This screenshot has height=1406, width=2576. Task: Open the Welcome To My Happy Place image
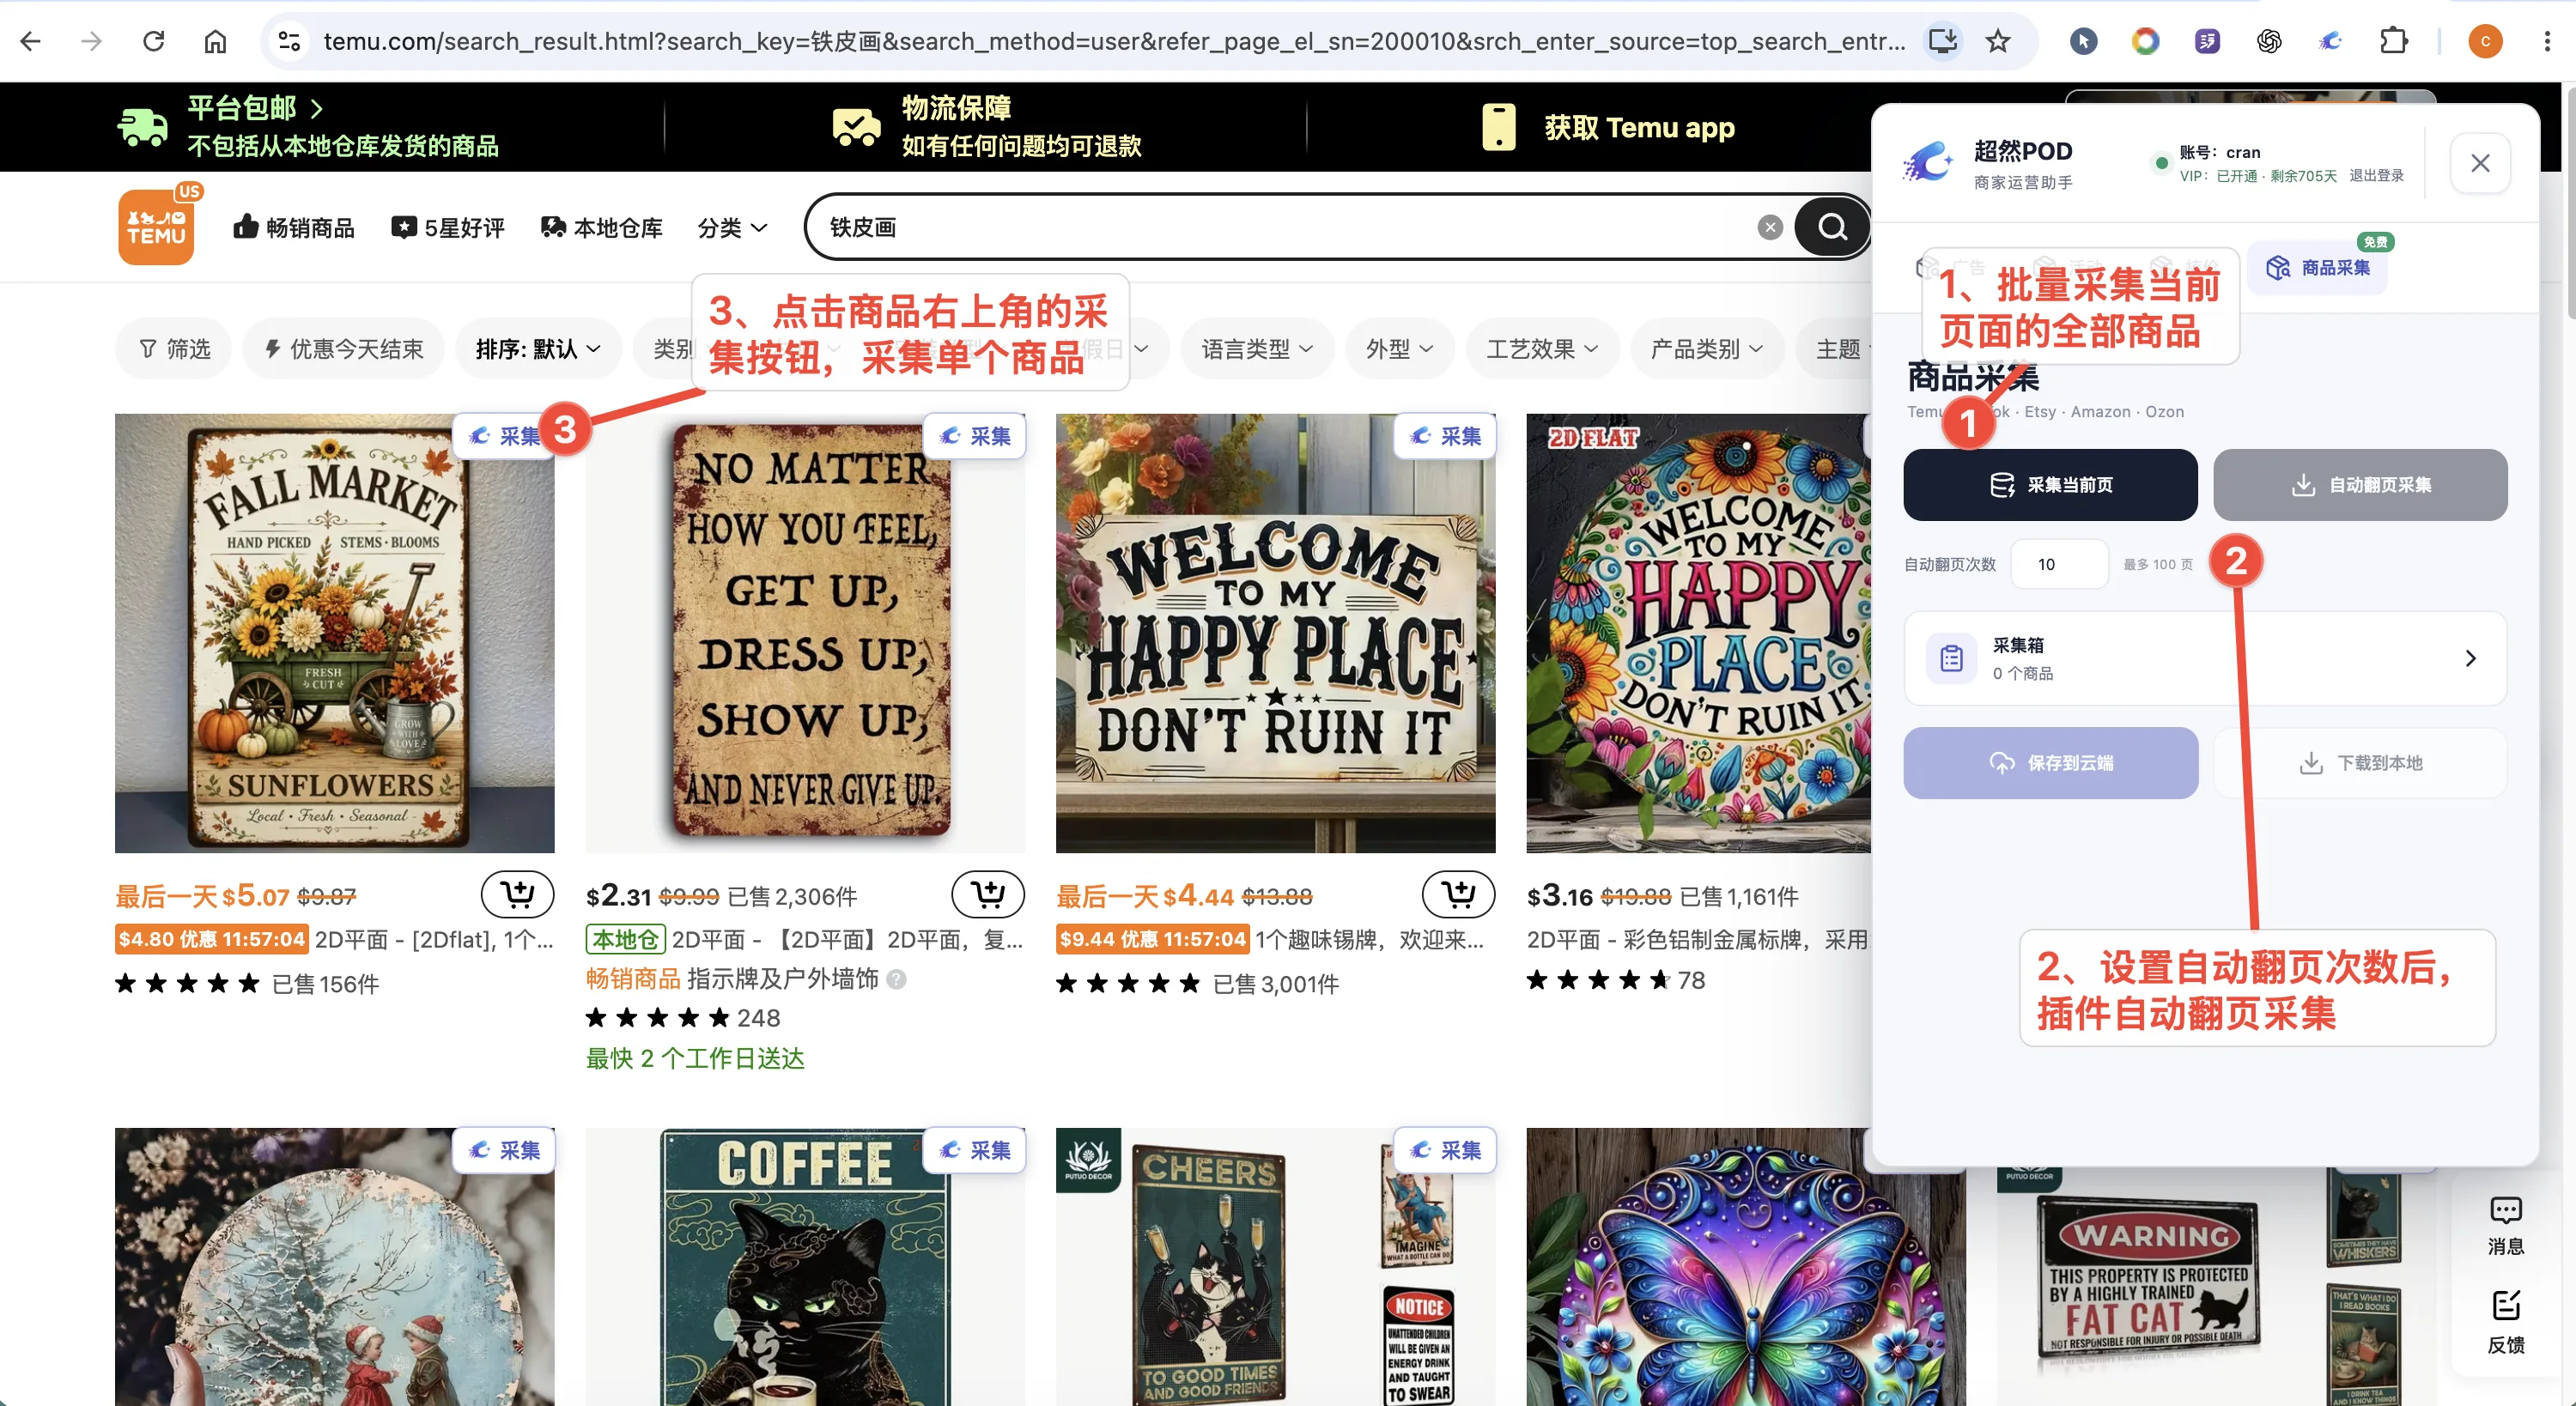[x=1275, y=633]
